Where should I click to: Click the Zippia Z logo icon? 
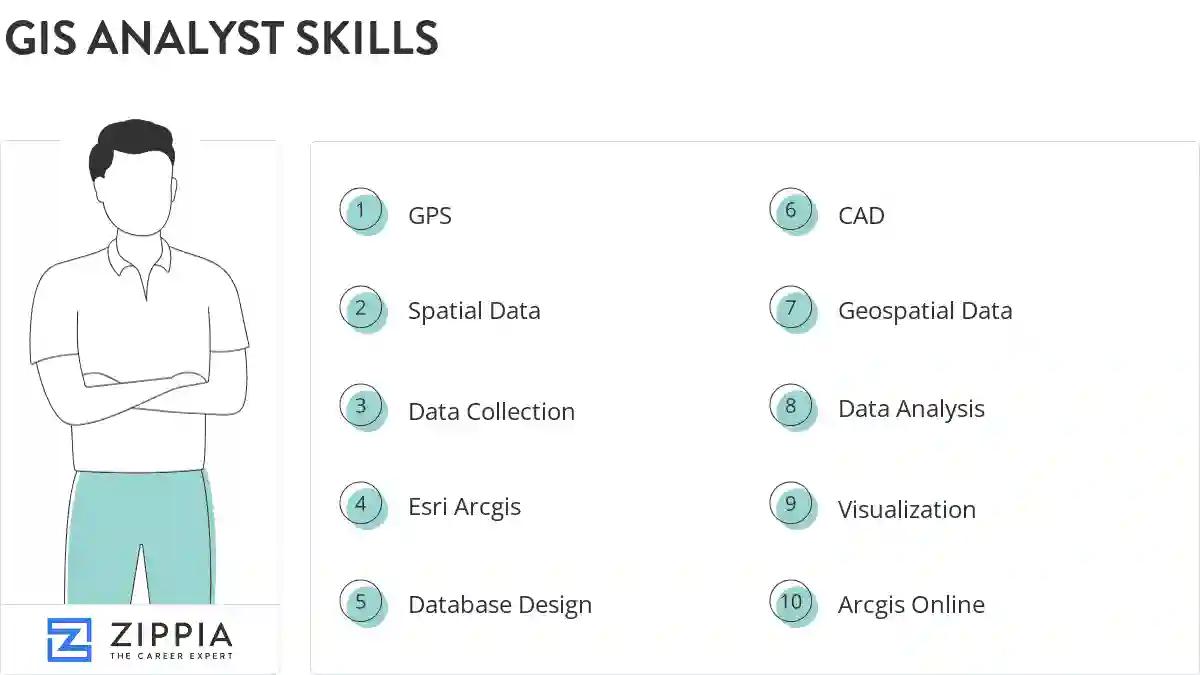click(69, 639)
